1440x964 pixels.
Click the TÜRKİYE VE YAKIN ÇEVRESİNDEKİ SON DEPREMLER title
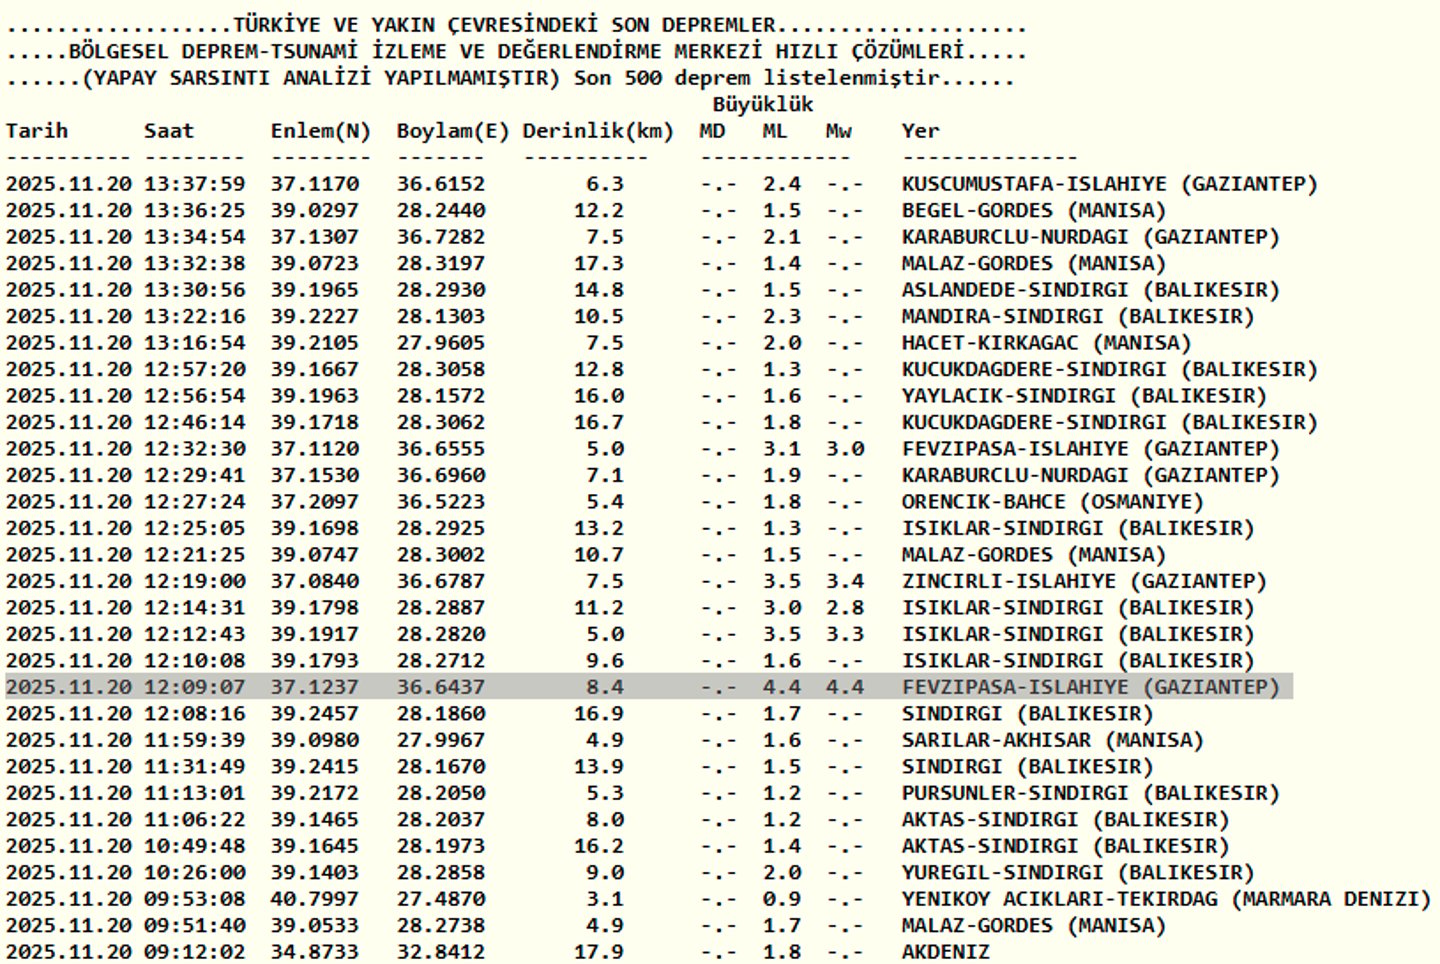tap(504, 25)
